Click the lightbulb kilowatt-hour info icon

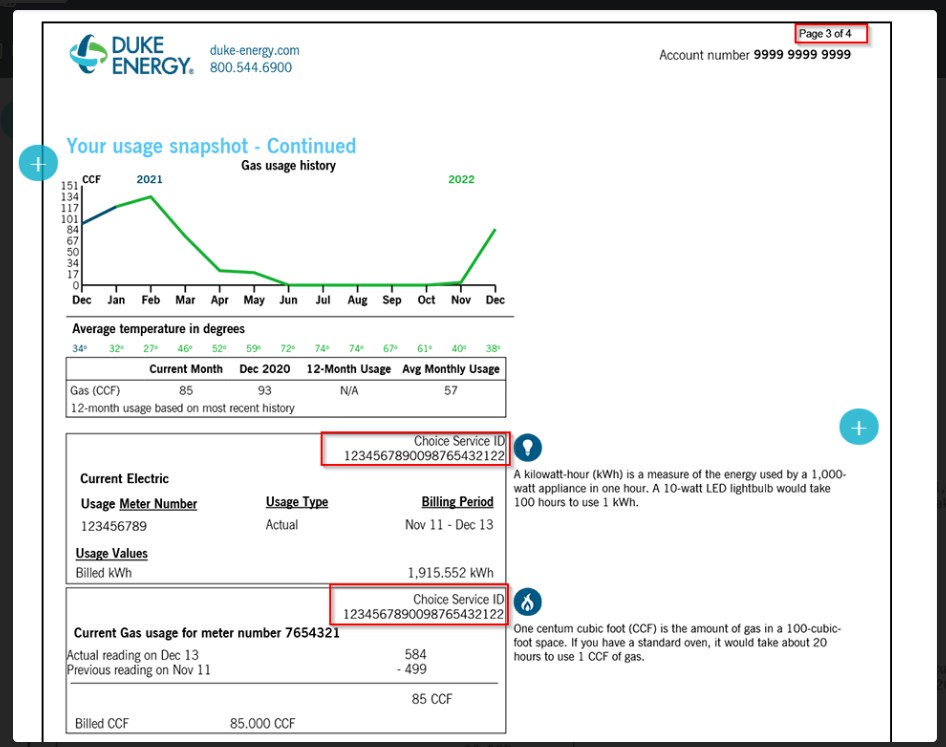click(x=527, y=447)
